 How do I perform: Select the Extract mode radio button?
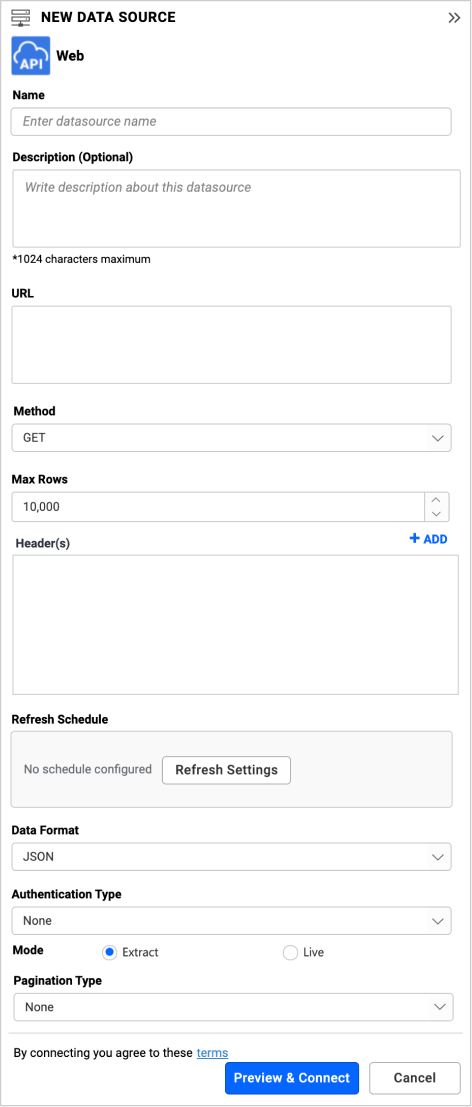point(109,952)
